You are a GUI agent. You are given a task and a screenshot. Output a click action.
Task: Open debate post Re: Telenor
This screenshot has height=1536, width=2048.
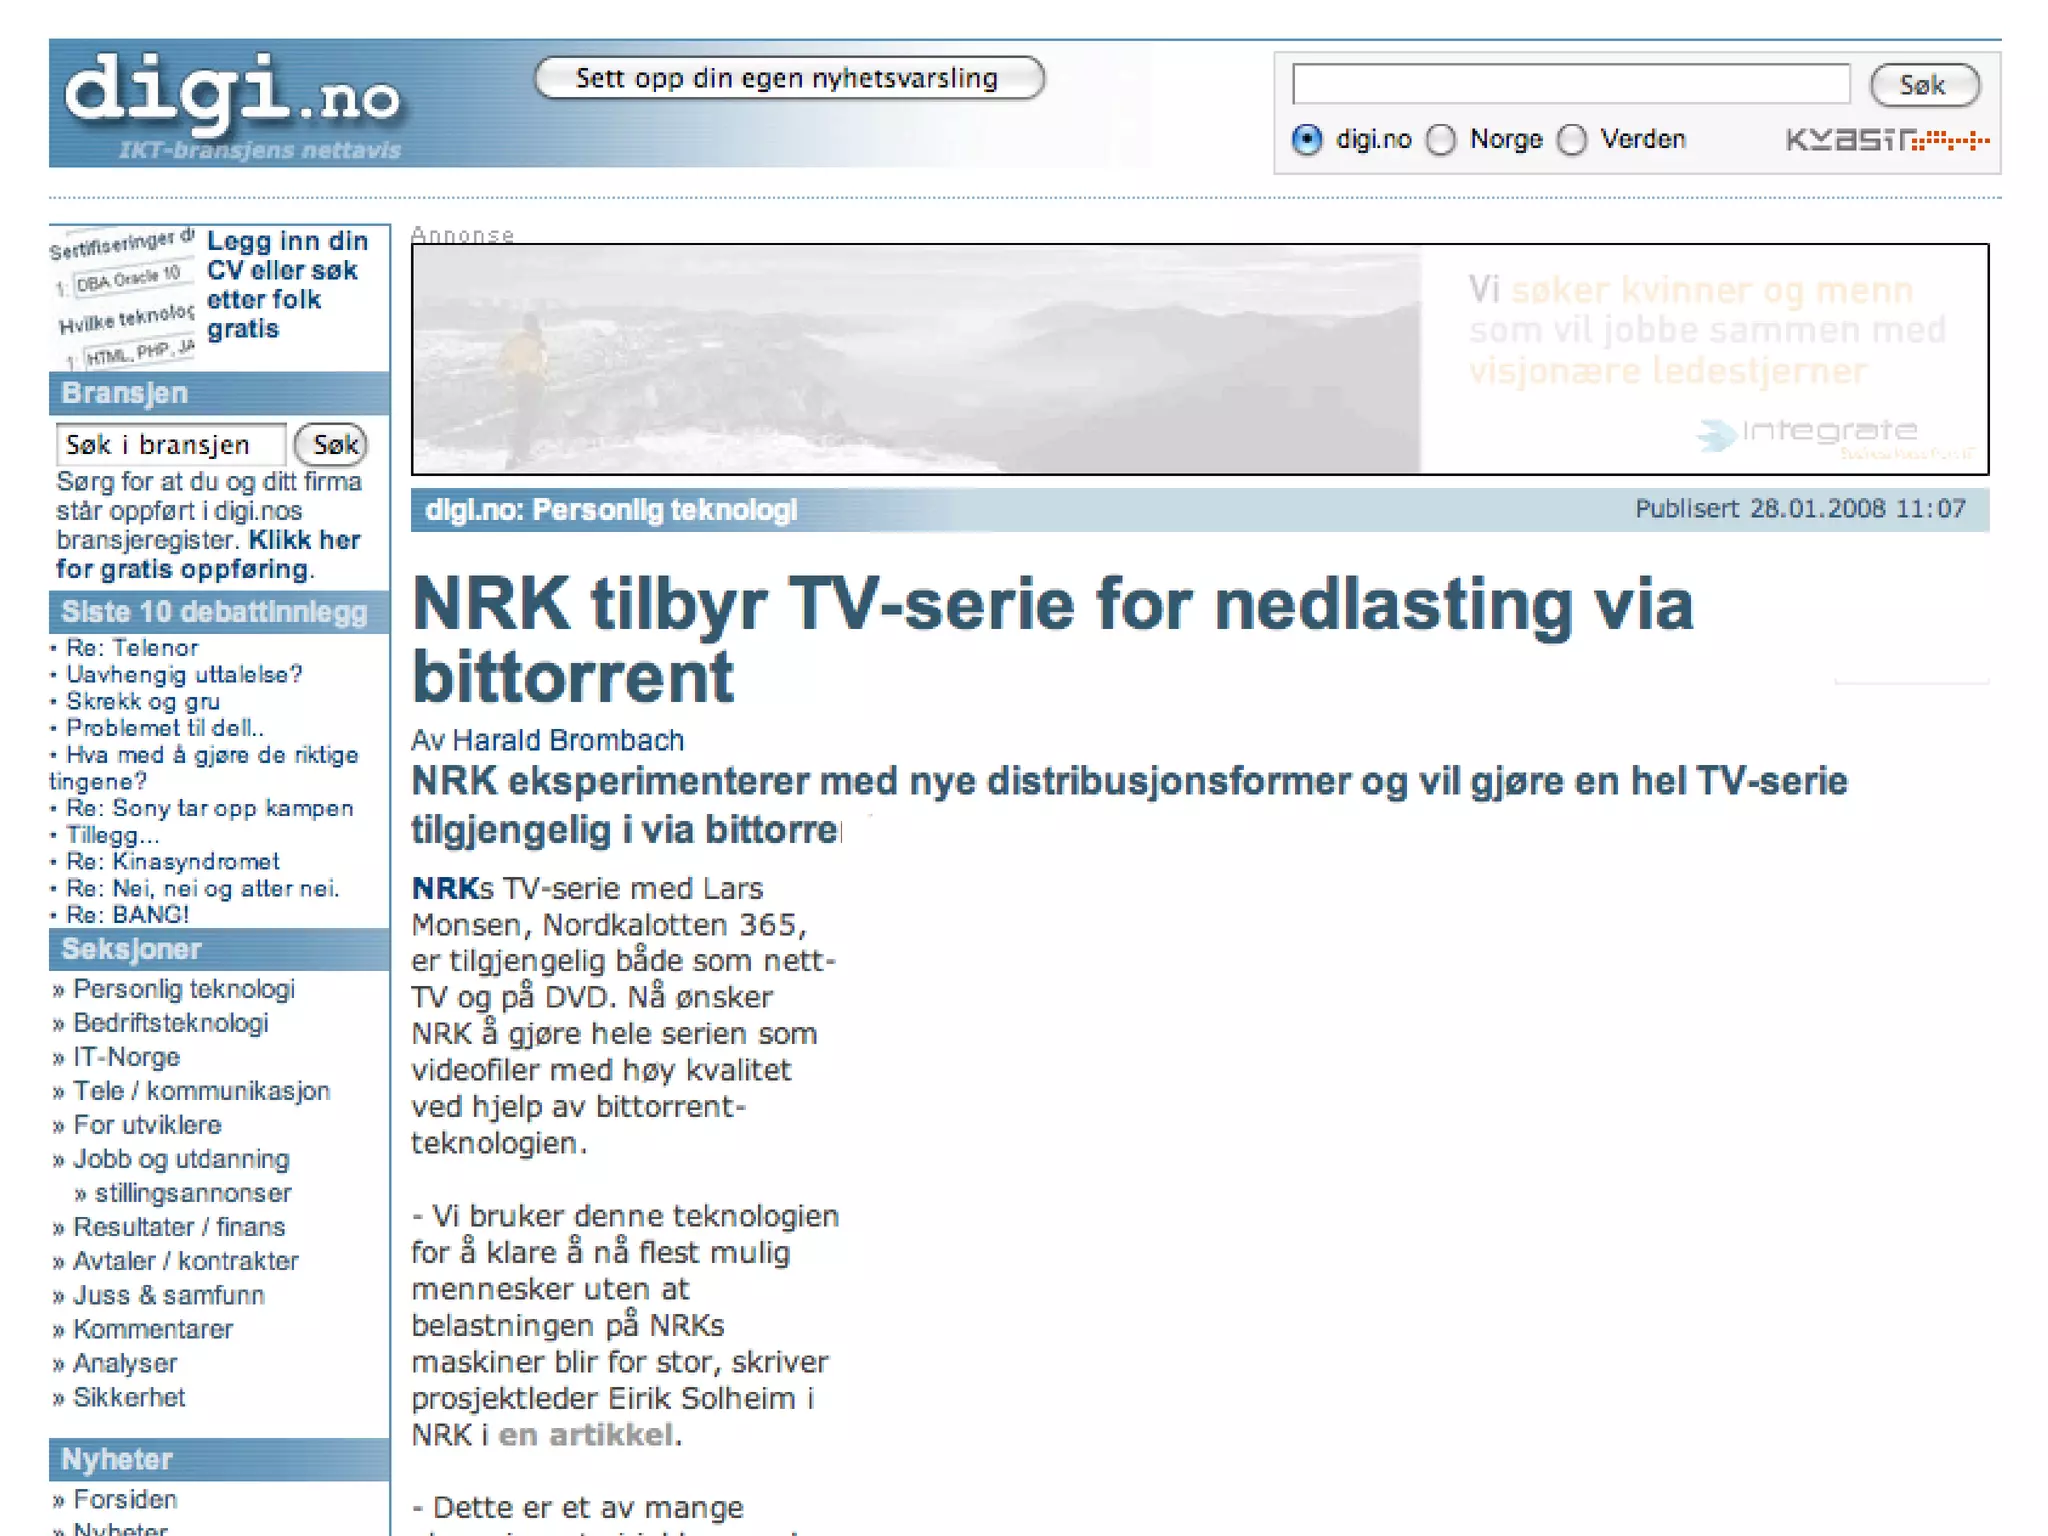click(132, 647)
